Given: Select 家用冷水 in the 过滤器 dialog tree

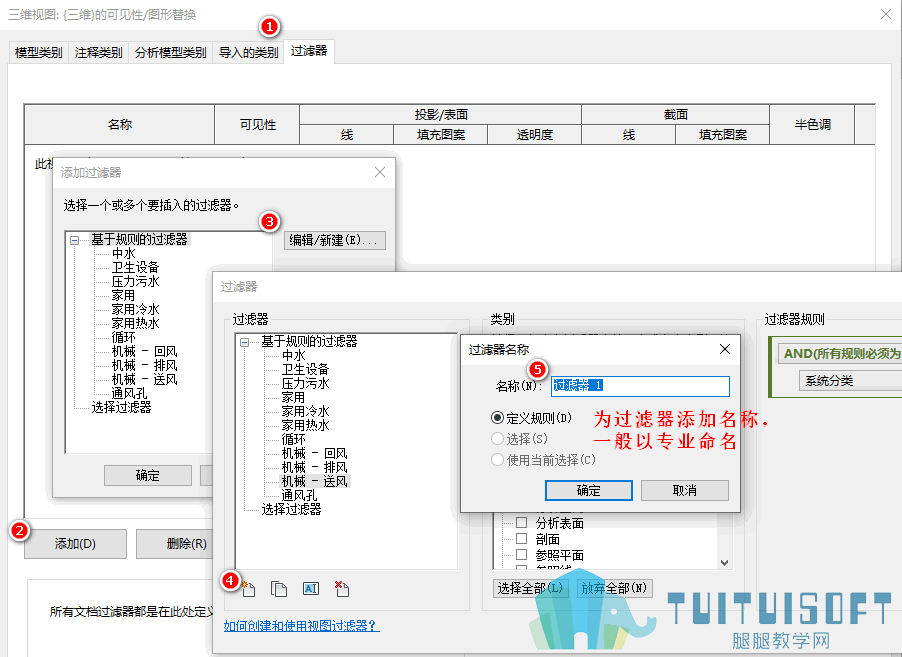Looking at the screenshot, I should (305, 411).
